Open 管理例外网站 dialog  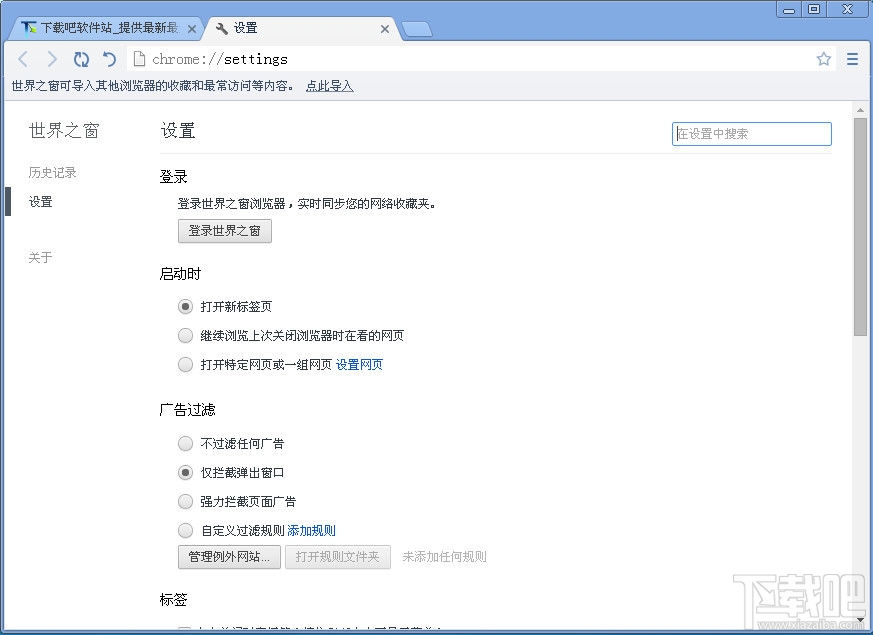(x=228, y=558)
